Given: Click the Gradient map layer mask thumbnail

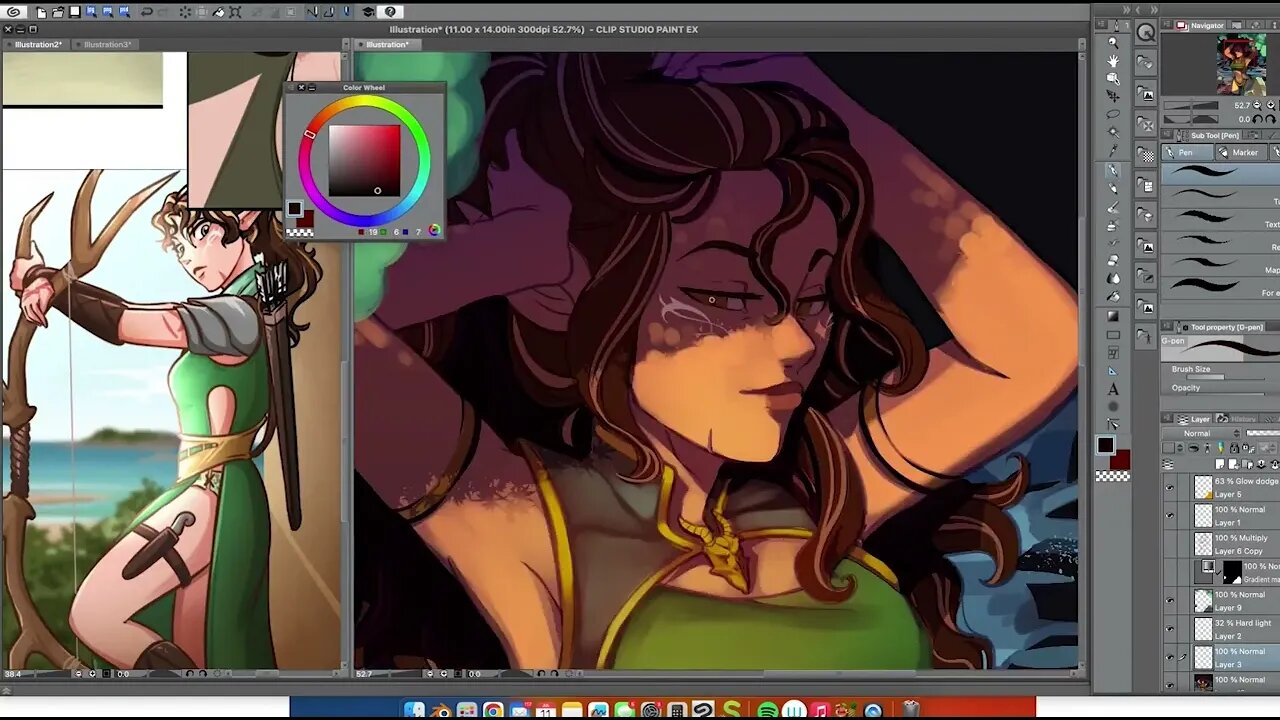Looking at the screenshot, I should click(1232, 572).
